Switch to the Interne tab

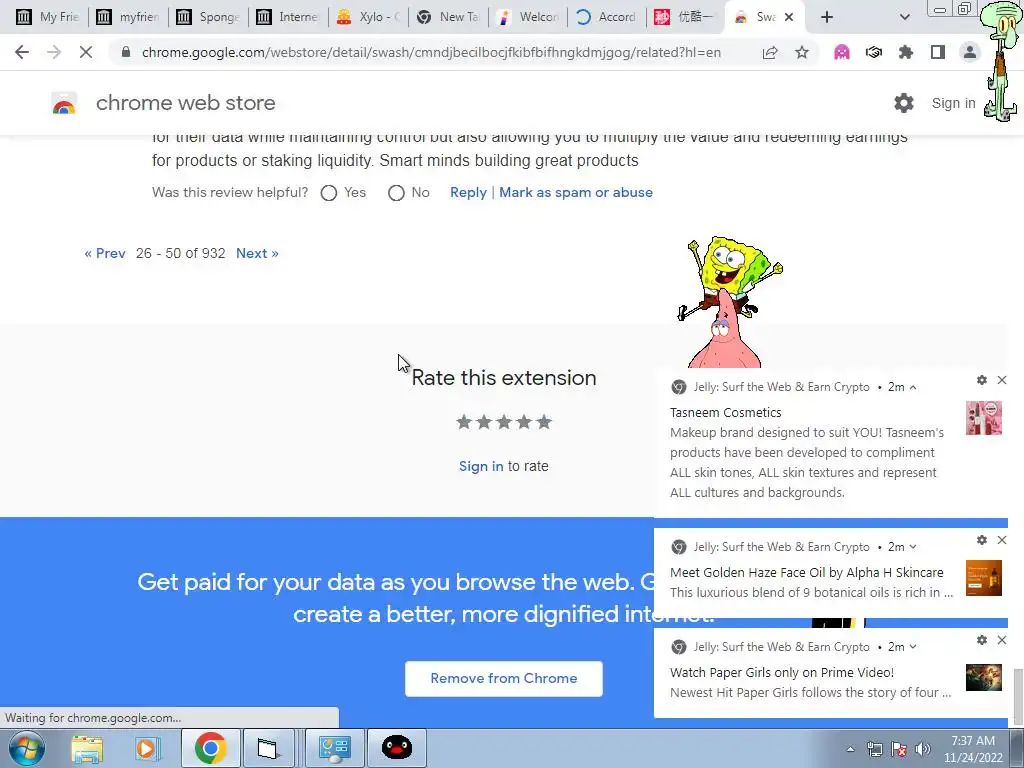[287, 17]
